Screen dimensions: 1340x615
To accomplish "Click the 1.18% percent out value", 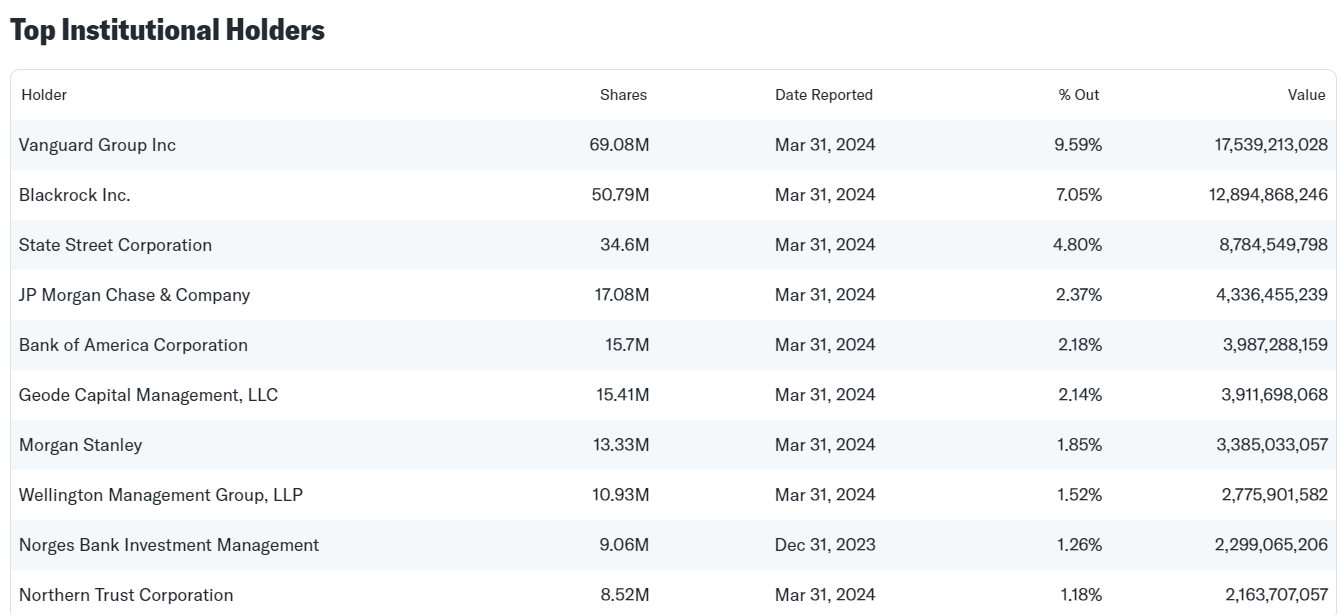I will coord(1081,595).
